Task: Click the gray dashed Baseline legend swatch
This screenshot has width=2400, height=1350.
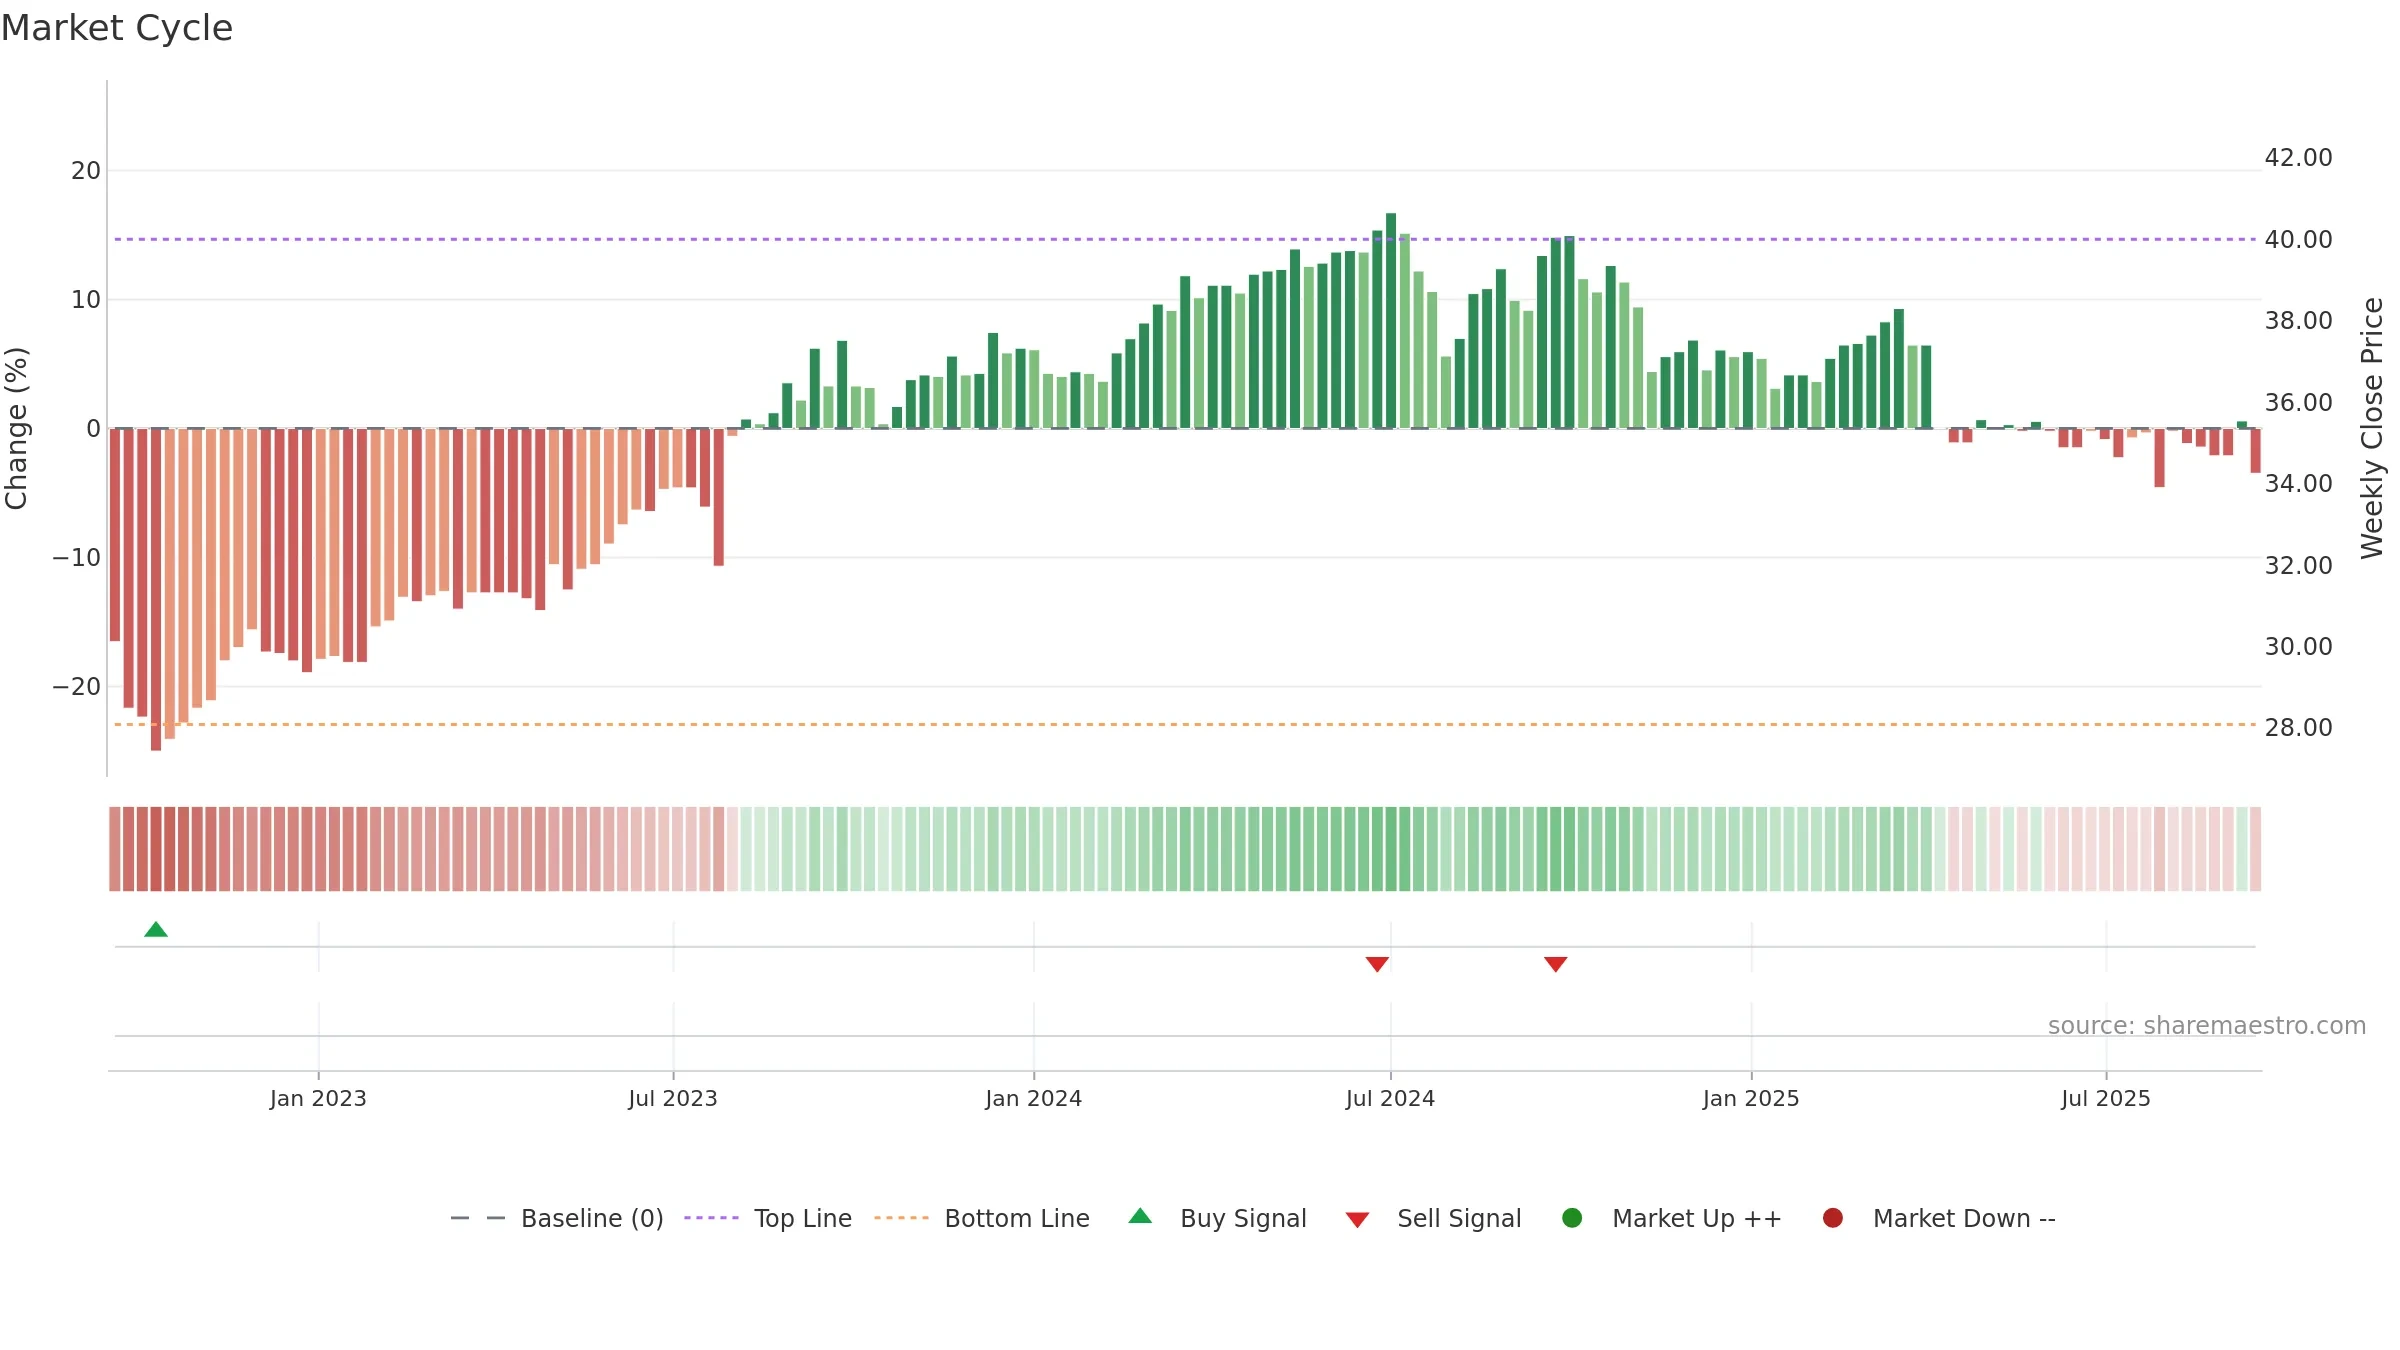Action: [x=478, y=1218]
